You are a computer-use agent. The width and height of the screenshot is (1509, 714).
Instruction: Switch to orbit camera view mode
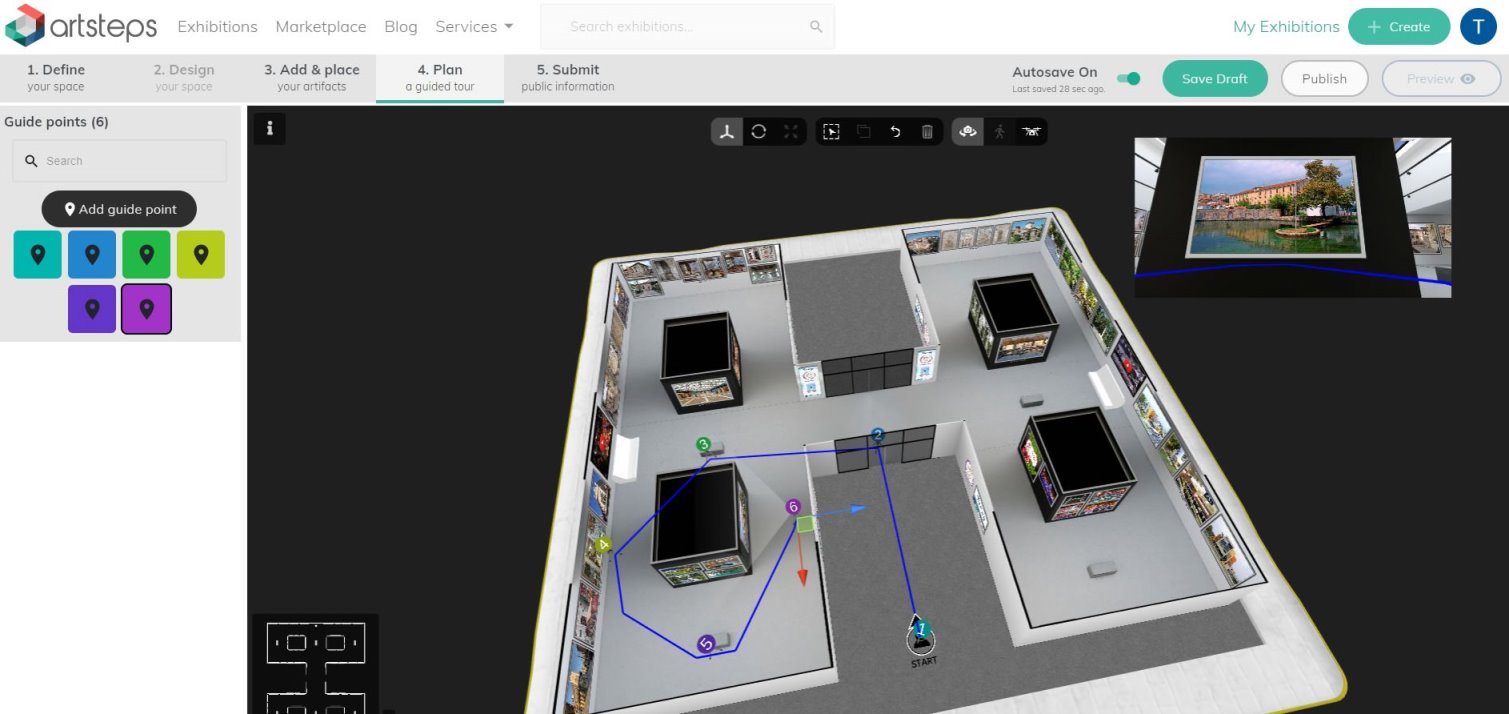coord(967,132)
